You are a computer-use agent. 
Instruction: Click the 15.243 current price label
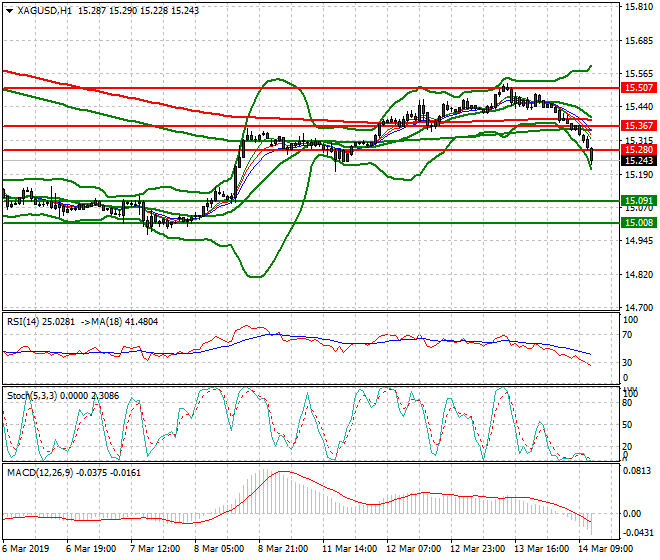pos(639,161)
